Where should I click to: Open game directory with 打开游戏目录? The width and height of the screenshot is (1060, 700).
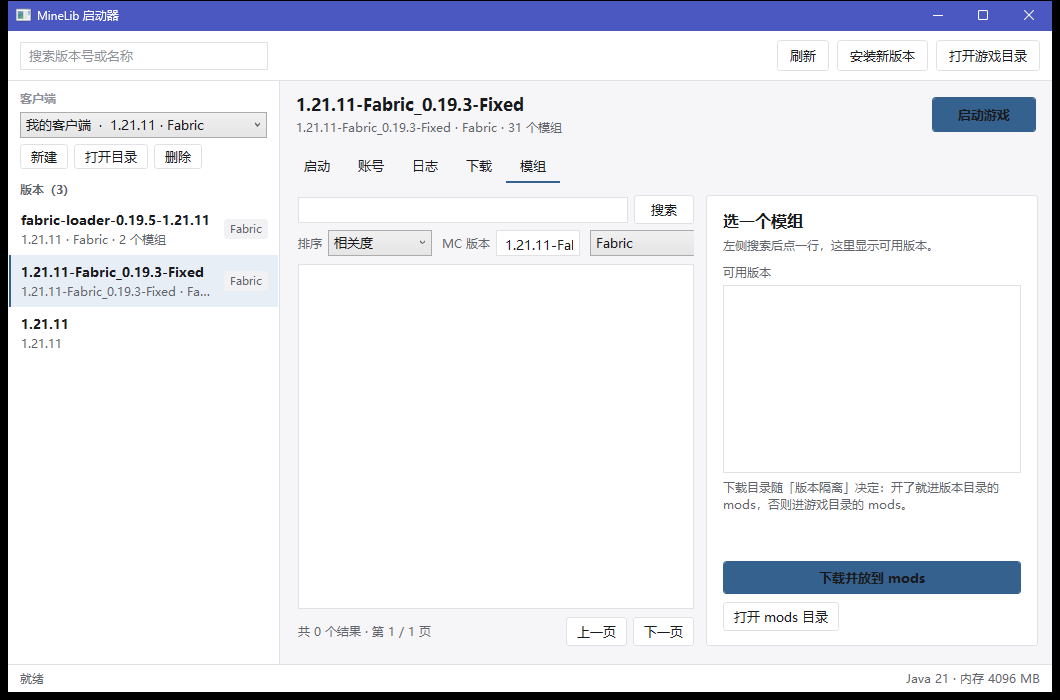pos(988,56)
